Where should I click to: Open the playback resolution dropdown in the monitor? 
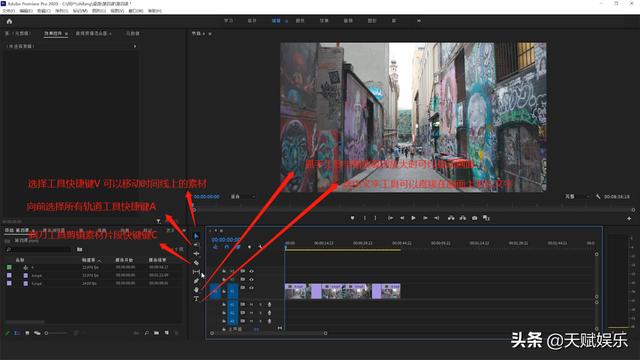(x=577, y=197)
